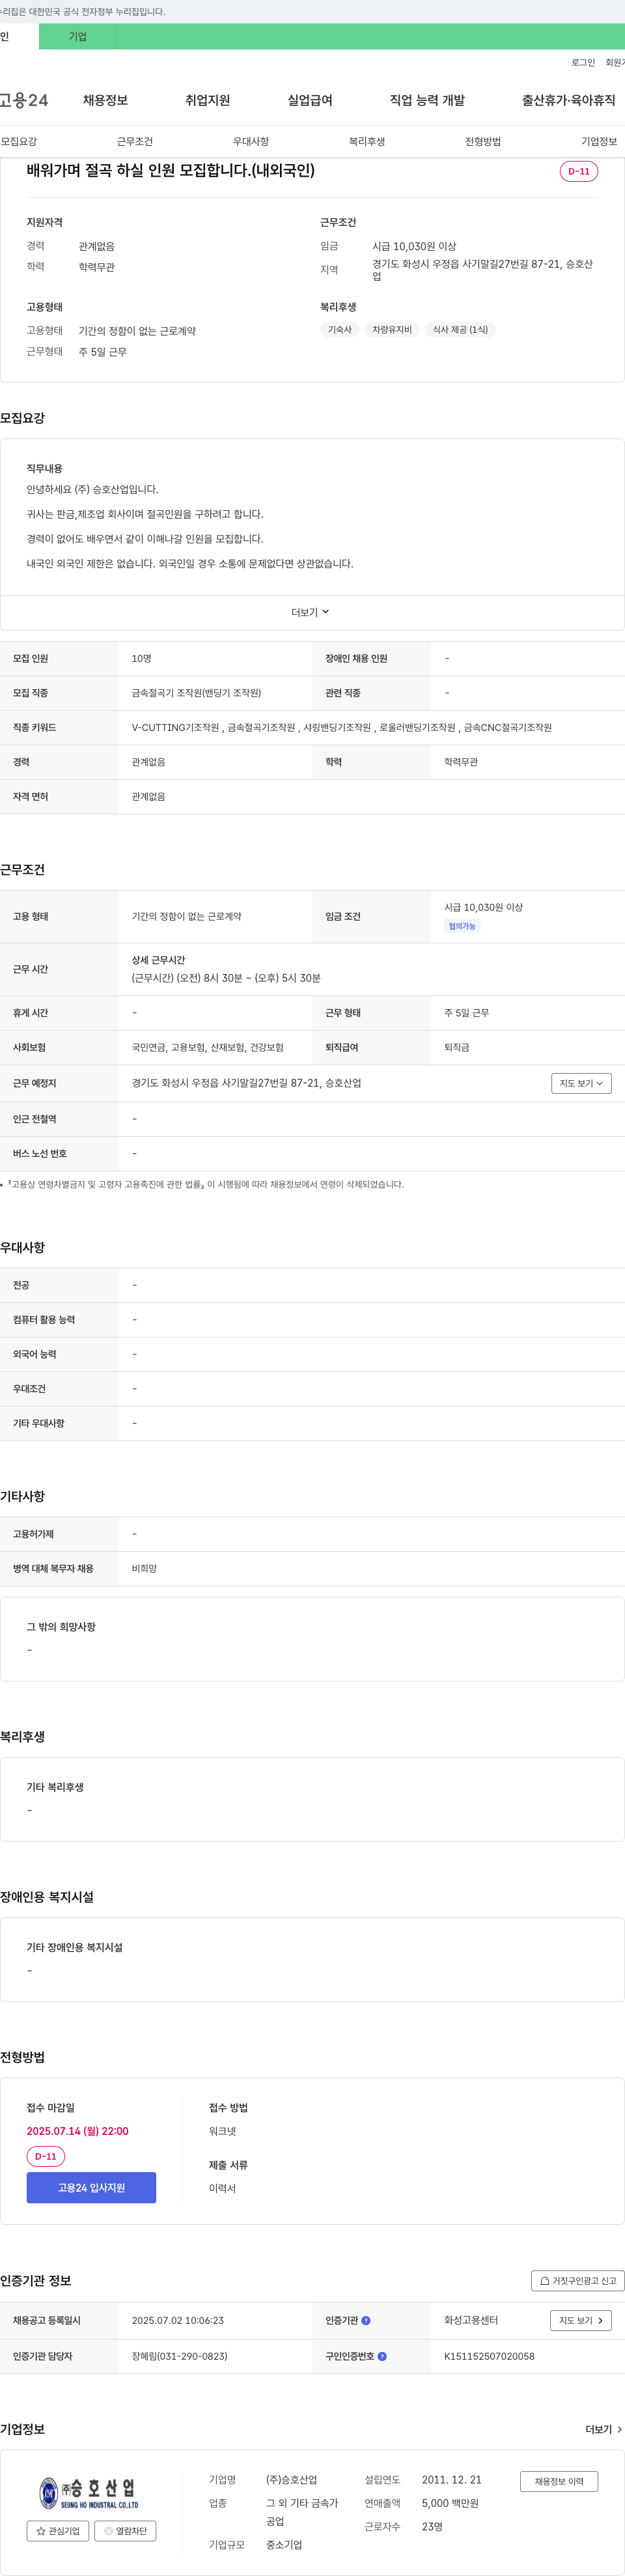This screenshot has height=2576, width=625.
Task: Expand 지도 보기 for 근무 예정지
Action: click(x=581, y=1083)
